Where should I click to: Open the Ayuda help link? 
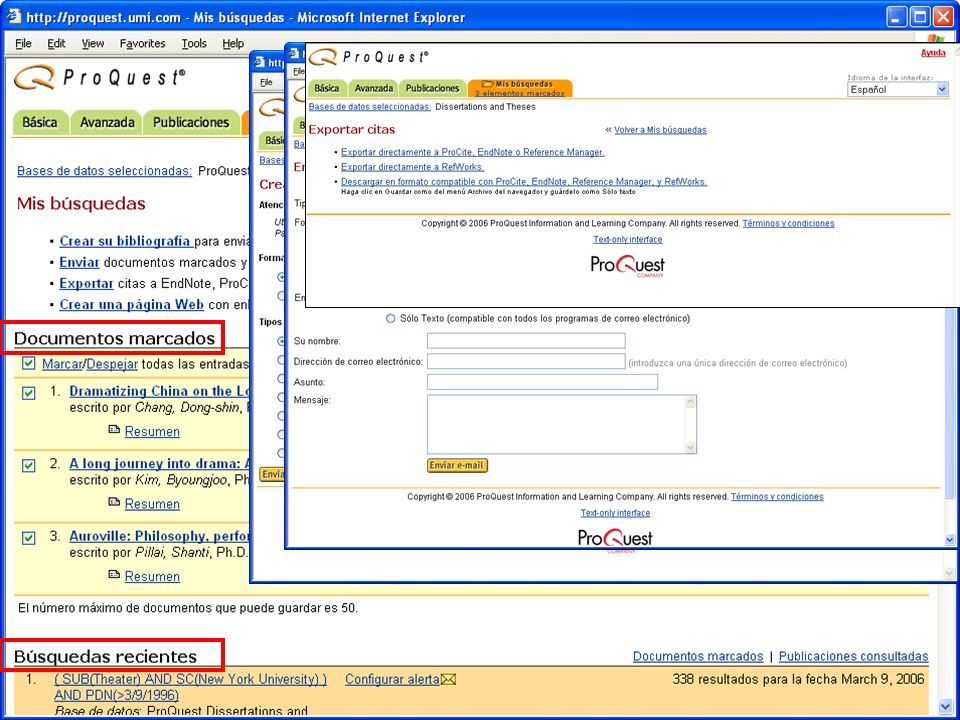[933, 53]
